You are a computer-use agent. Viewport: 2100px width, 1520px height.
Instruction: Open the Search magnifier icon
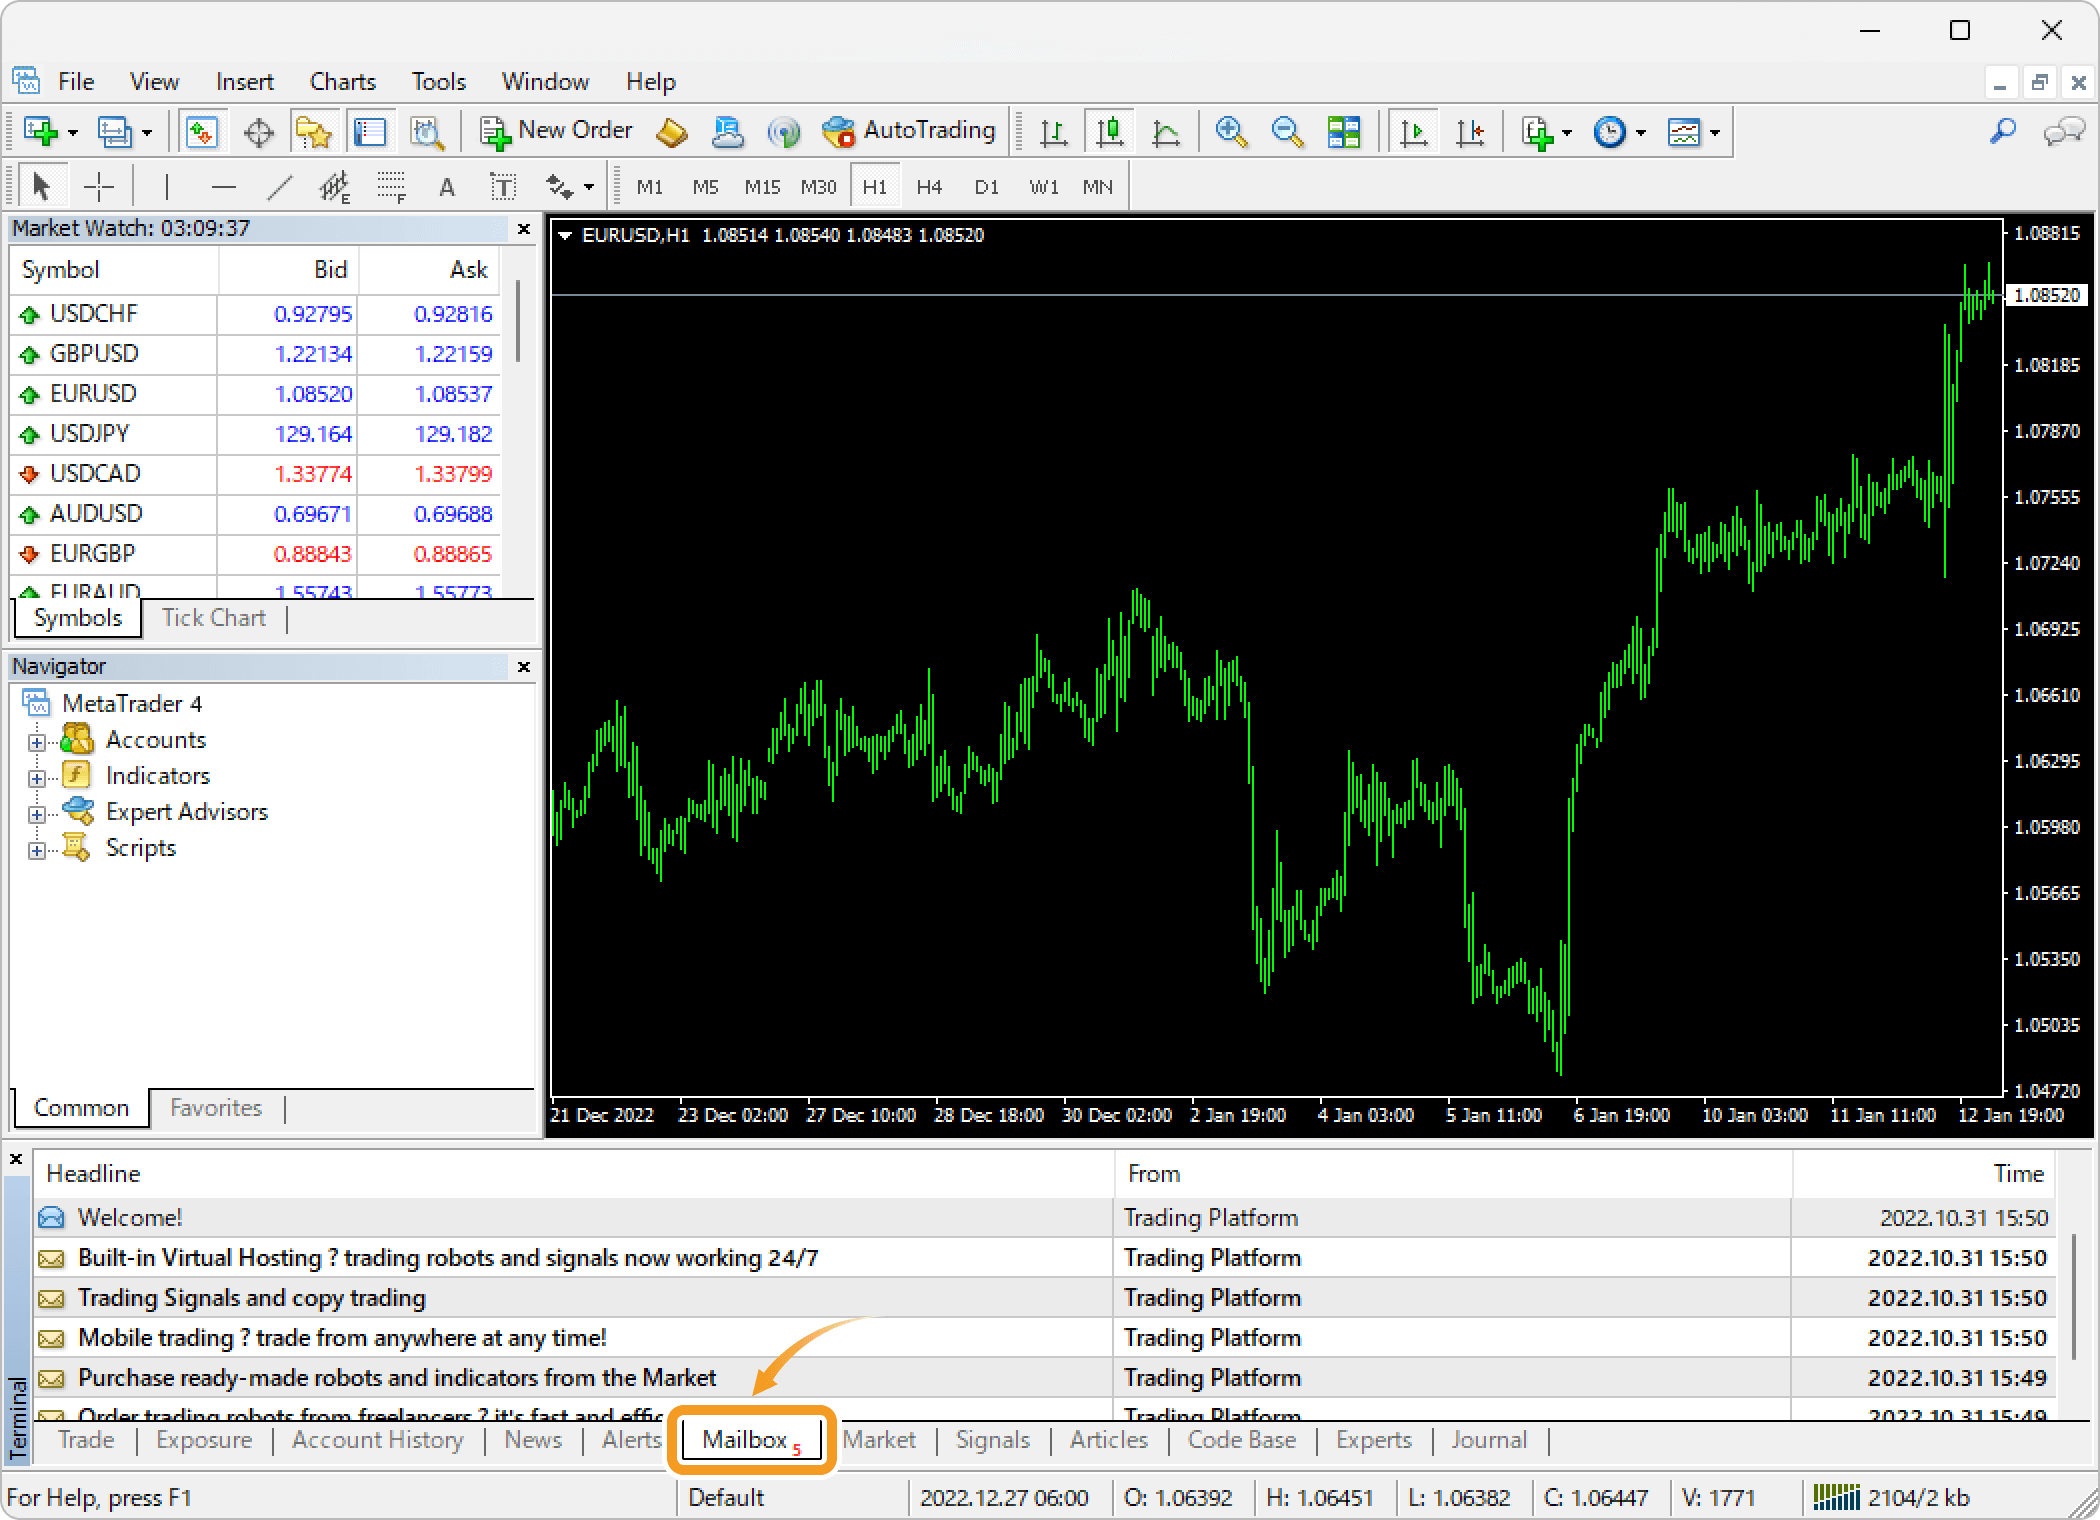click(x=2002, y=131)
